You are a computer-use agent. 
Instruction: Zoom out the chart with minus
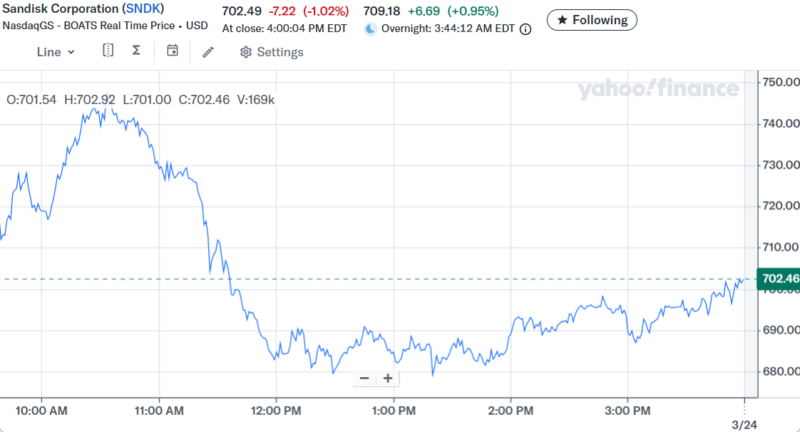click(x=364, y=378)
